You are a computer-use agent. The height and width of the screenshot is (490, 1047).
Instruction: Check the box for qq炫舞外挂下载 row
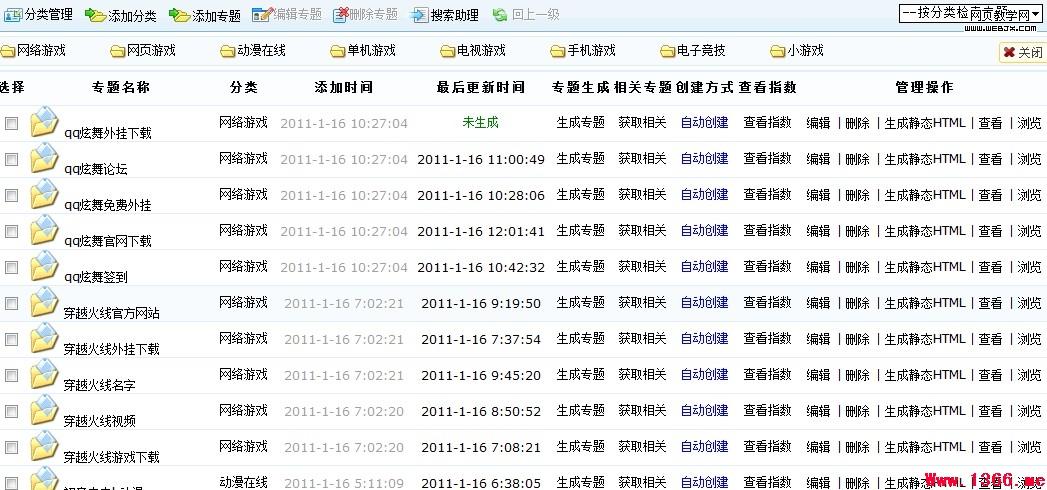click(x=12, y=124)
